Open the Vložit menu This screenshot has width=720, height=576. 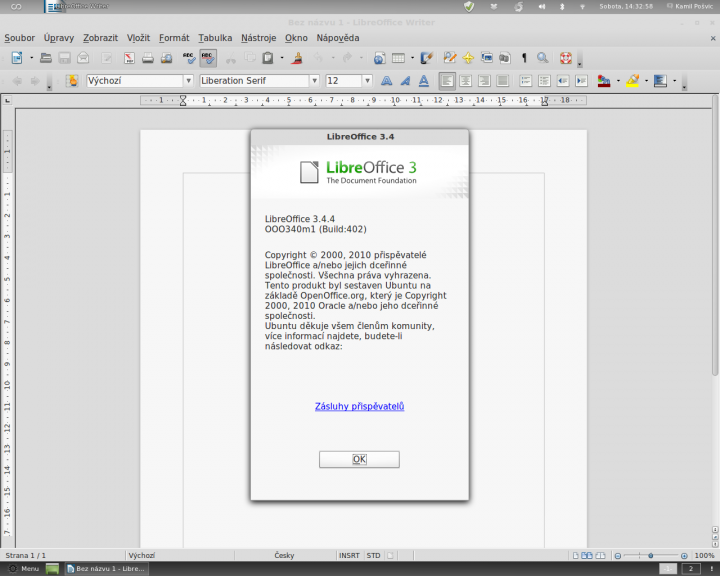tap(139, 38)
